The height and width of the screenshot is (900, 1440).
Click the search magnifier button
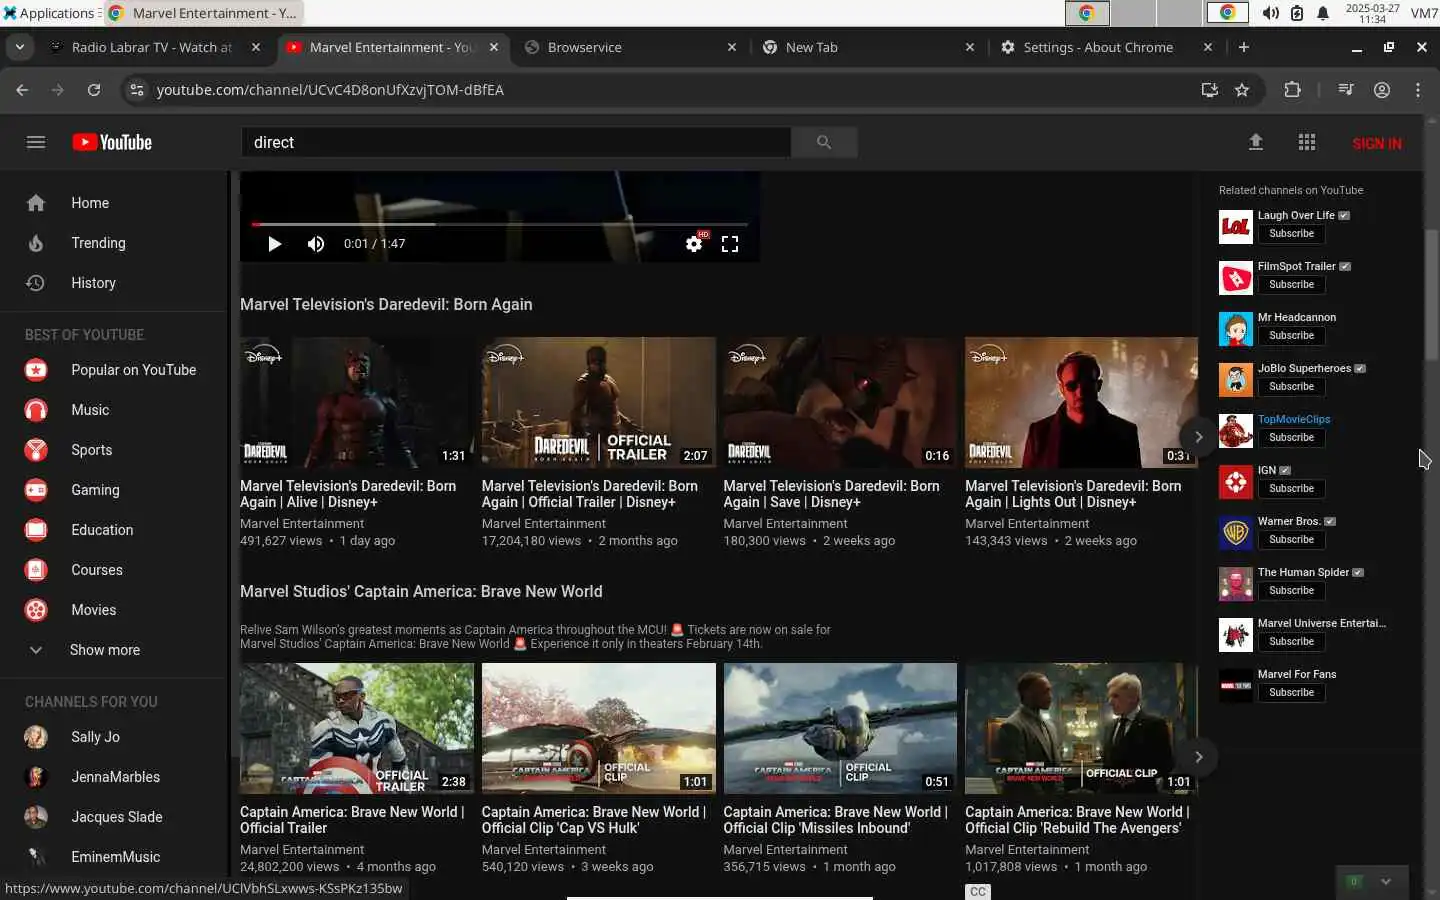pos(823,142)
